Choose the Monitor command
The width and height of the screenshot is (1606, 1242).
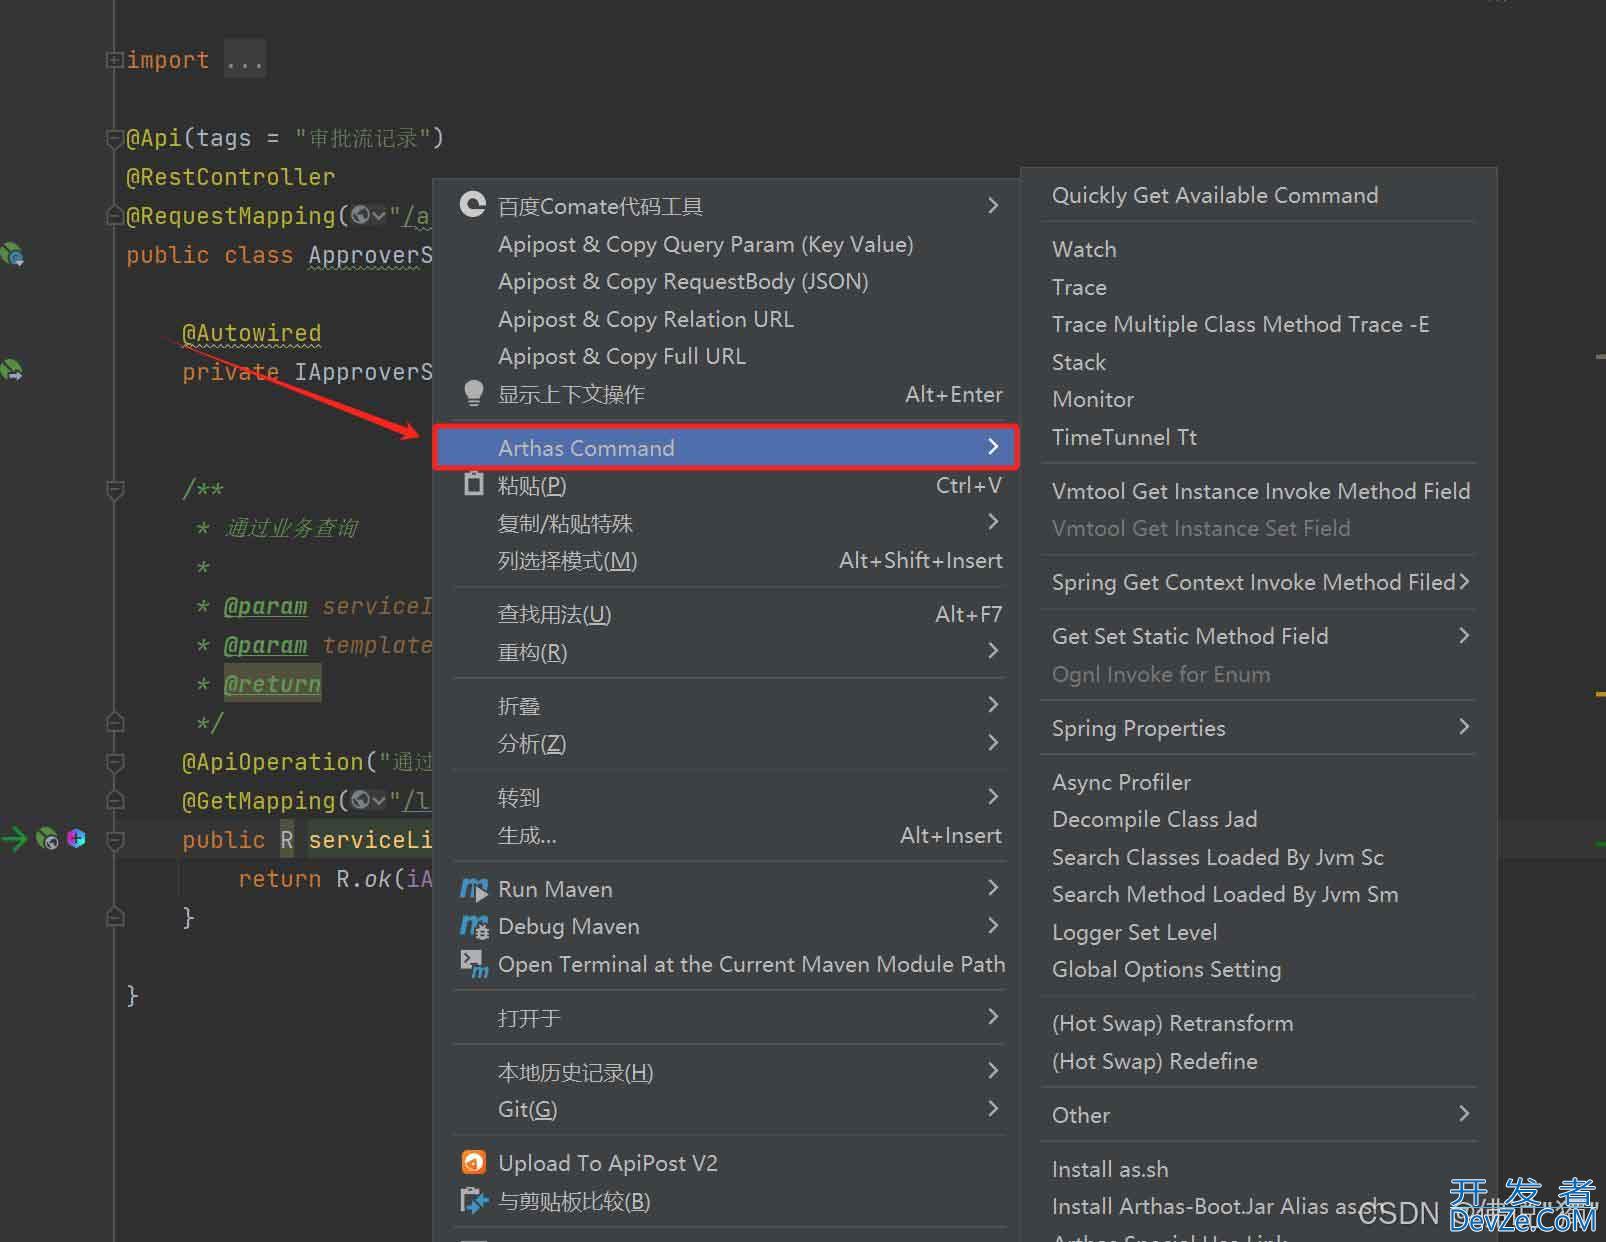point(1258,399)
